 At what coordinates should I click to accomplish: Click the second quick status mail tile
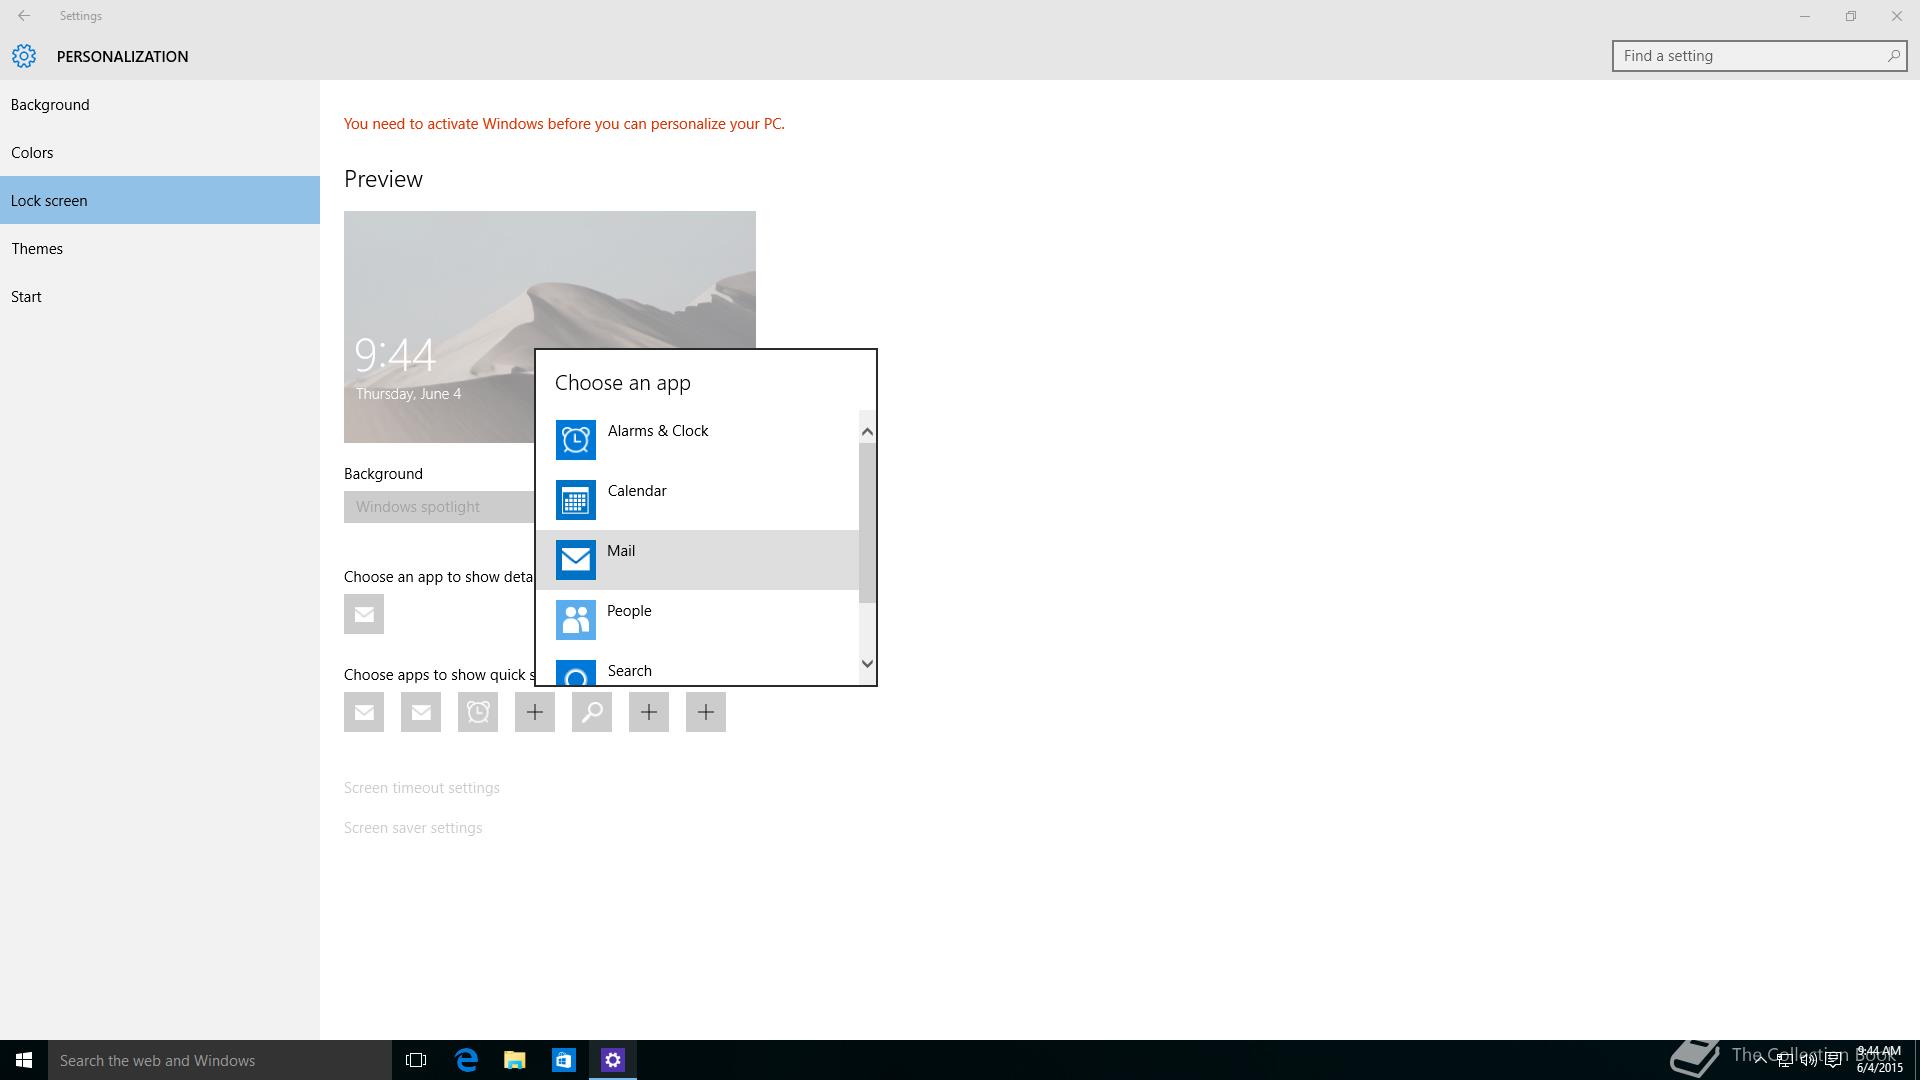pos(421,712)
